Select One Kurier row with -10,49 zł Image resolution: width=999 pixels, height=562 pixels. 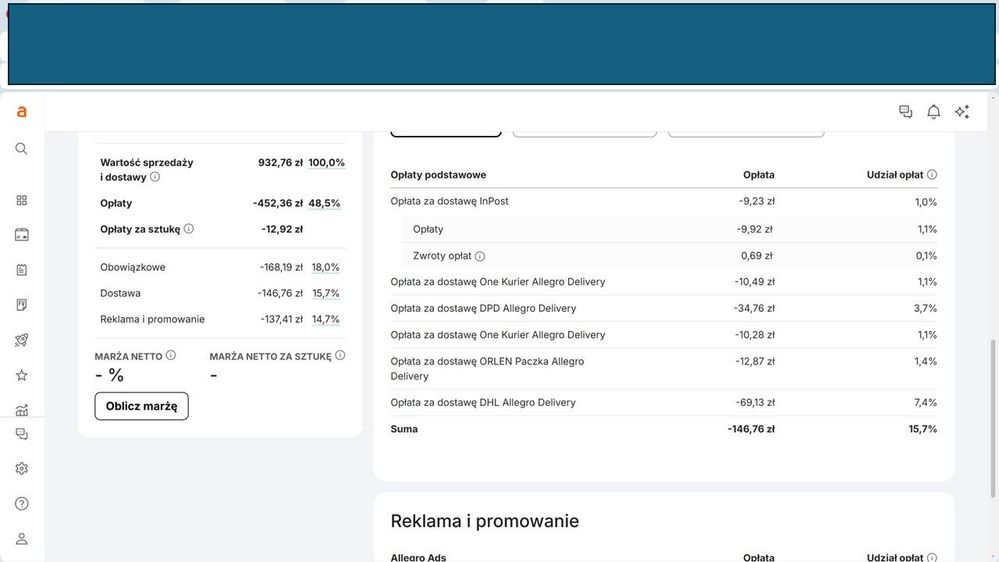(663, 282)
